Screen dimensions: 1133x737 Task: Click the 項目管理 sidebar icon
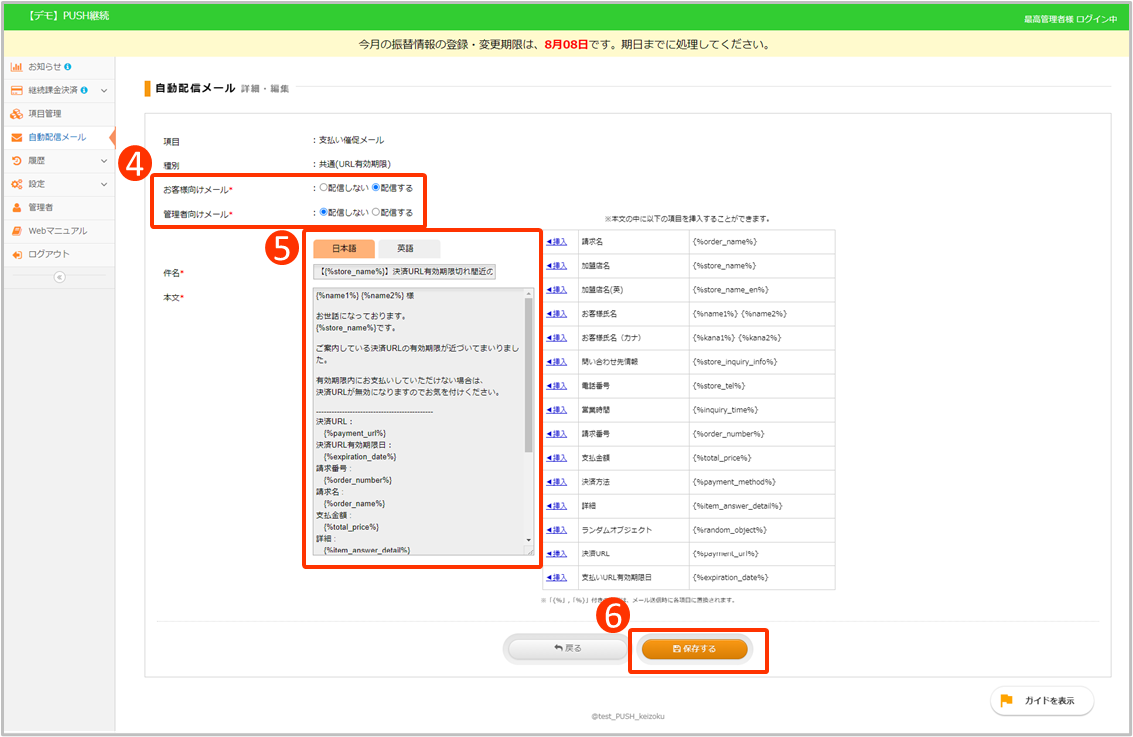click(16, 114)
